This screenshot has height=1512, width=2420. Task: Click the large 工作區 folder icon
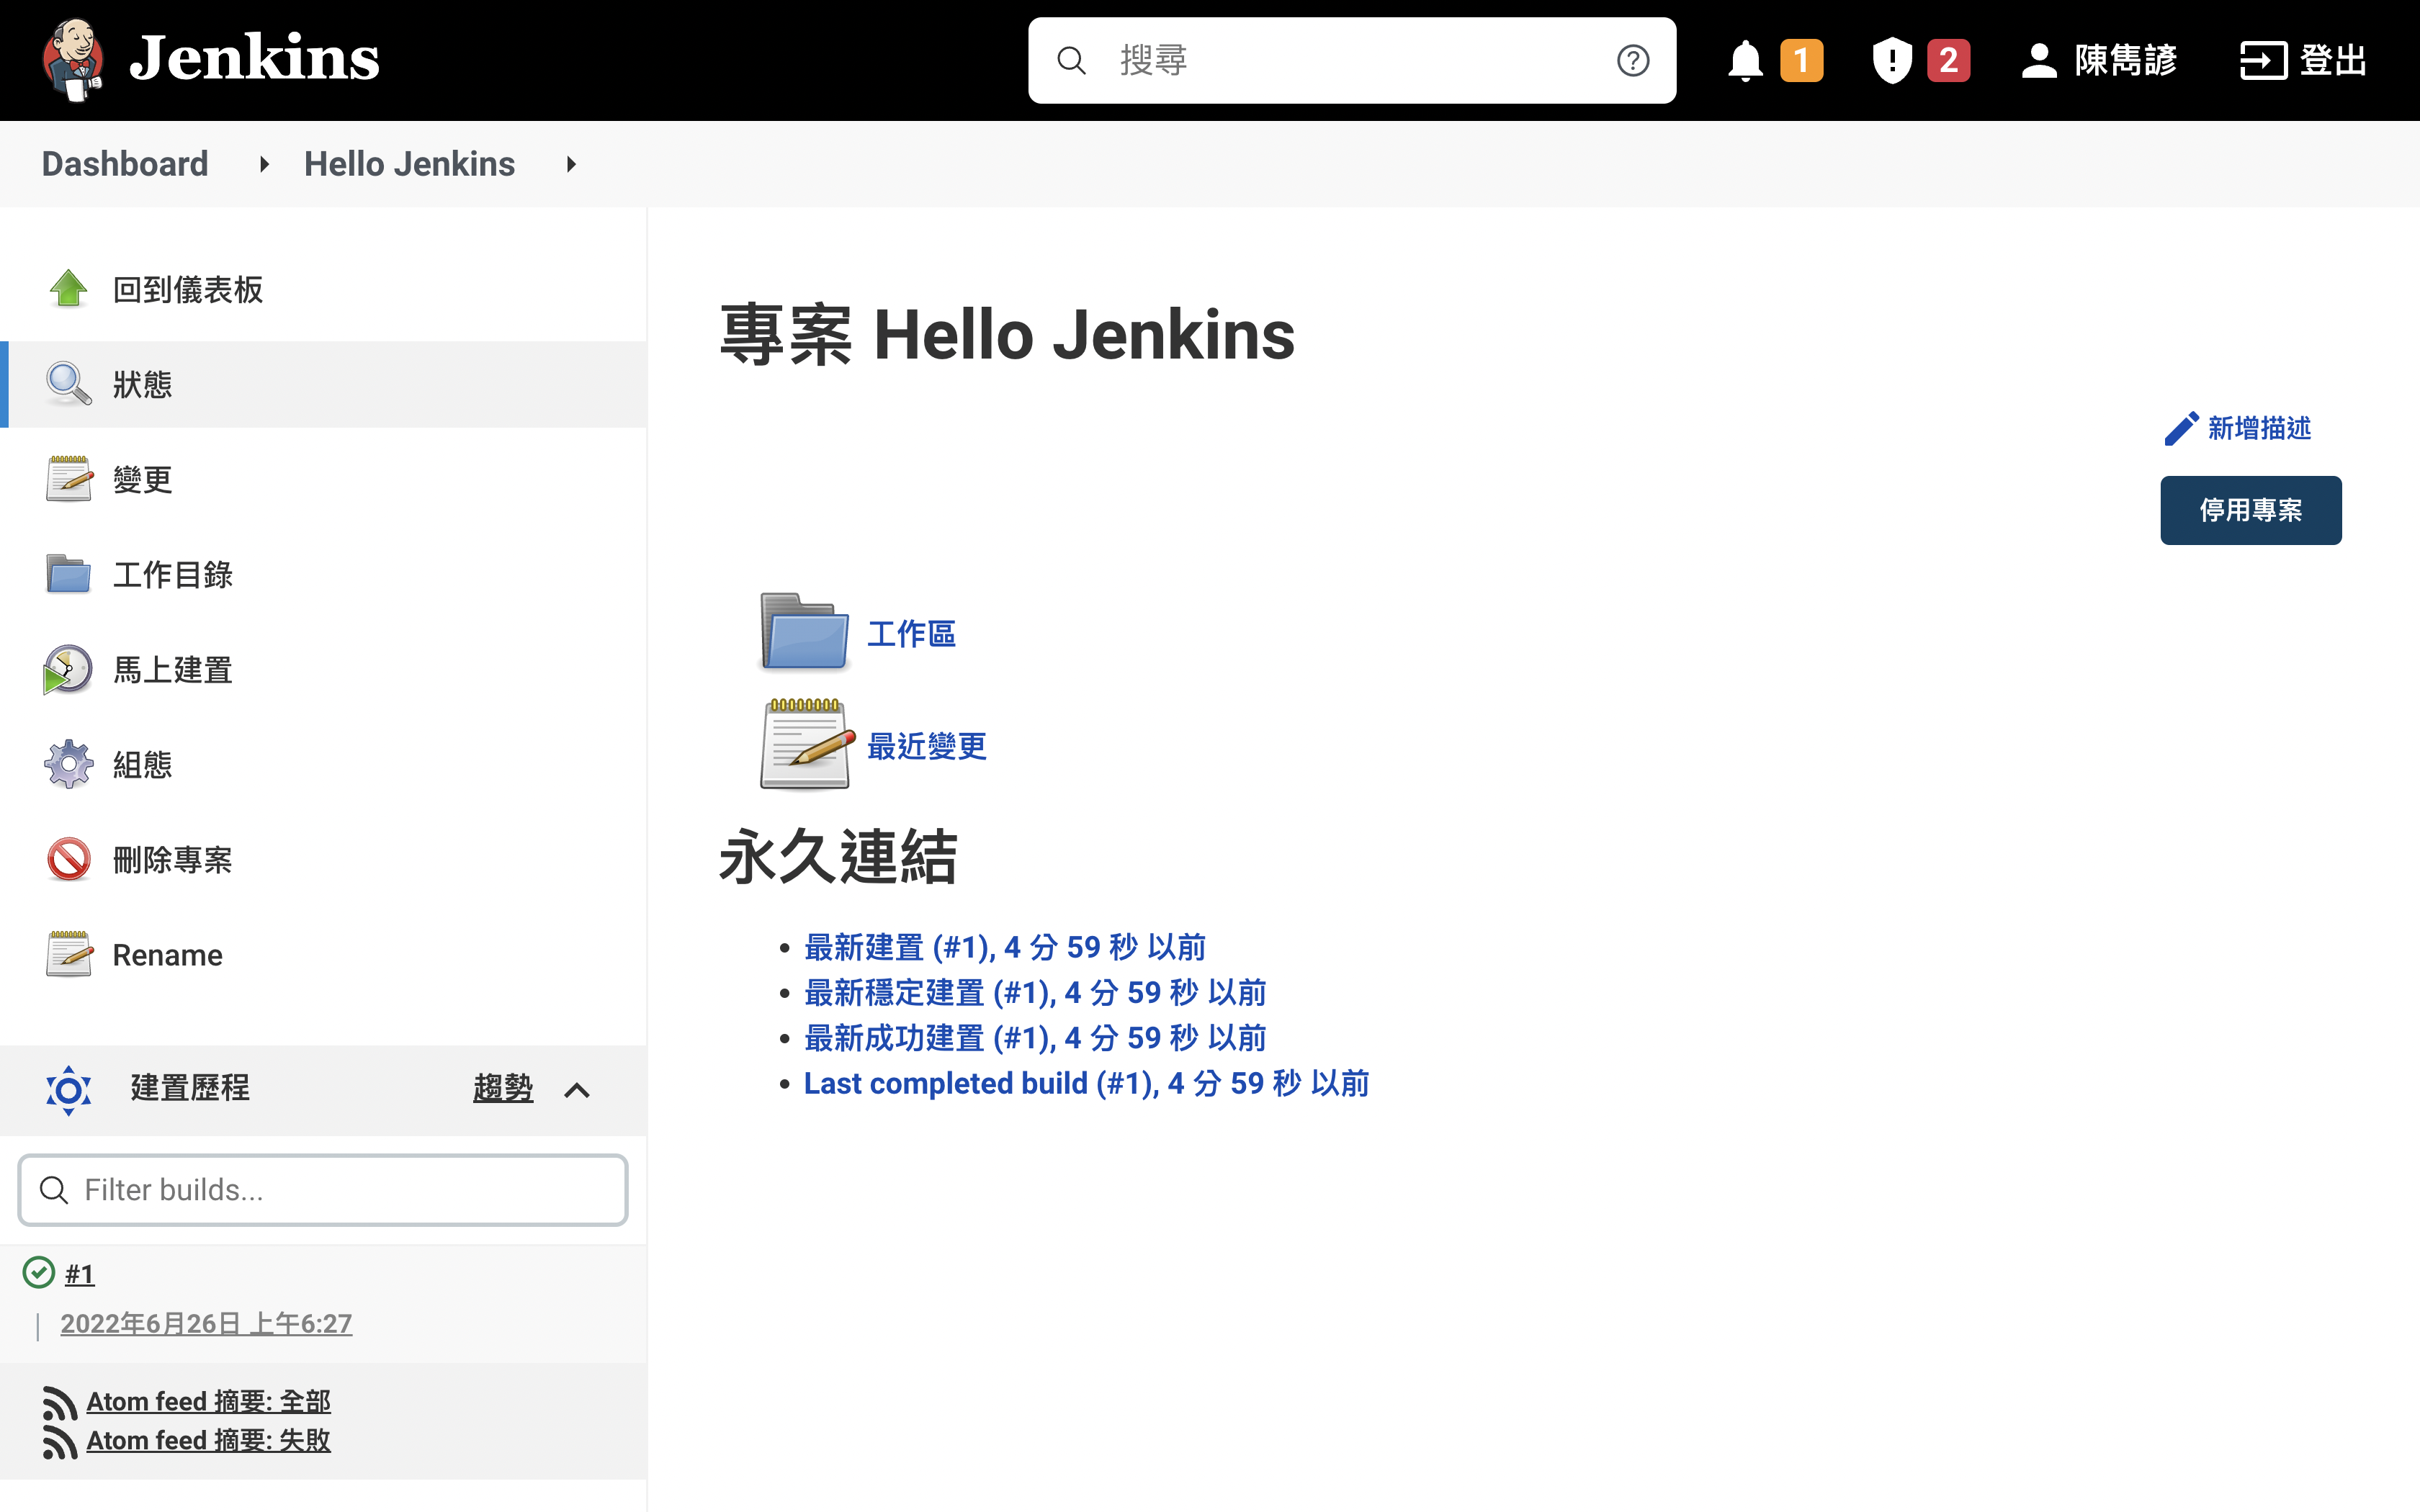click(x=805, y=632)
